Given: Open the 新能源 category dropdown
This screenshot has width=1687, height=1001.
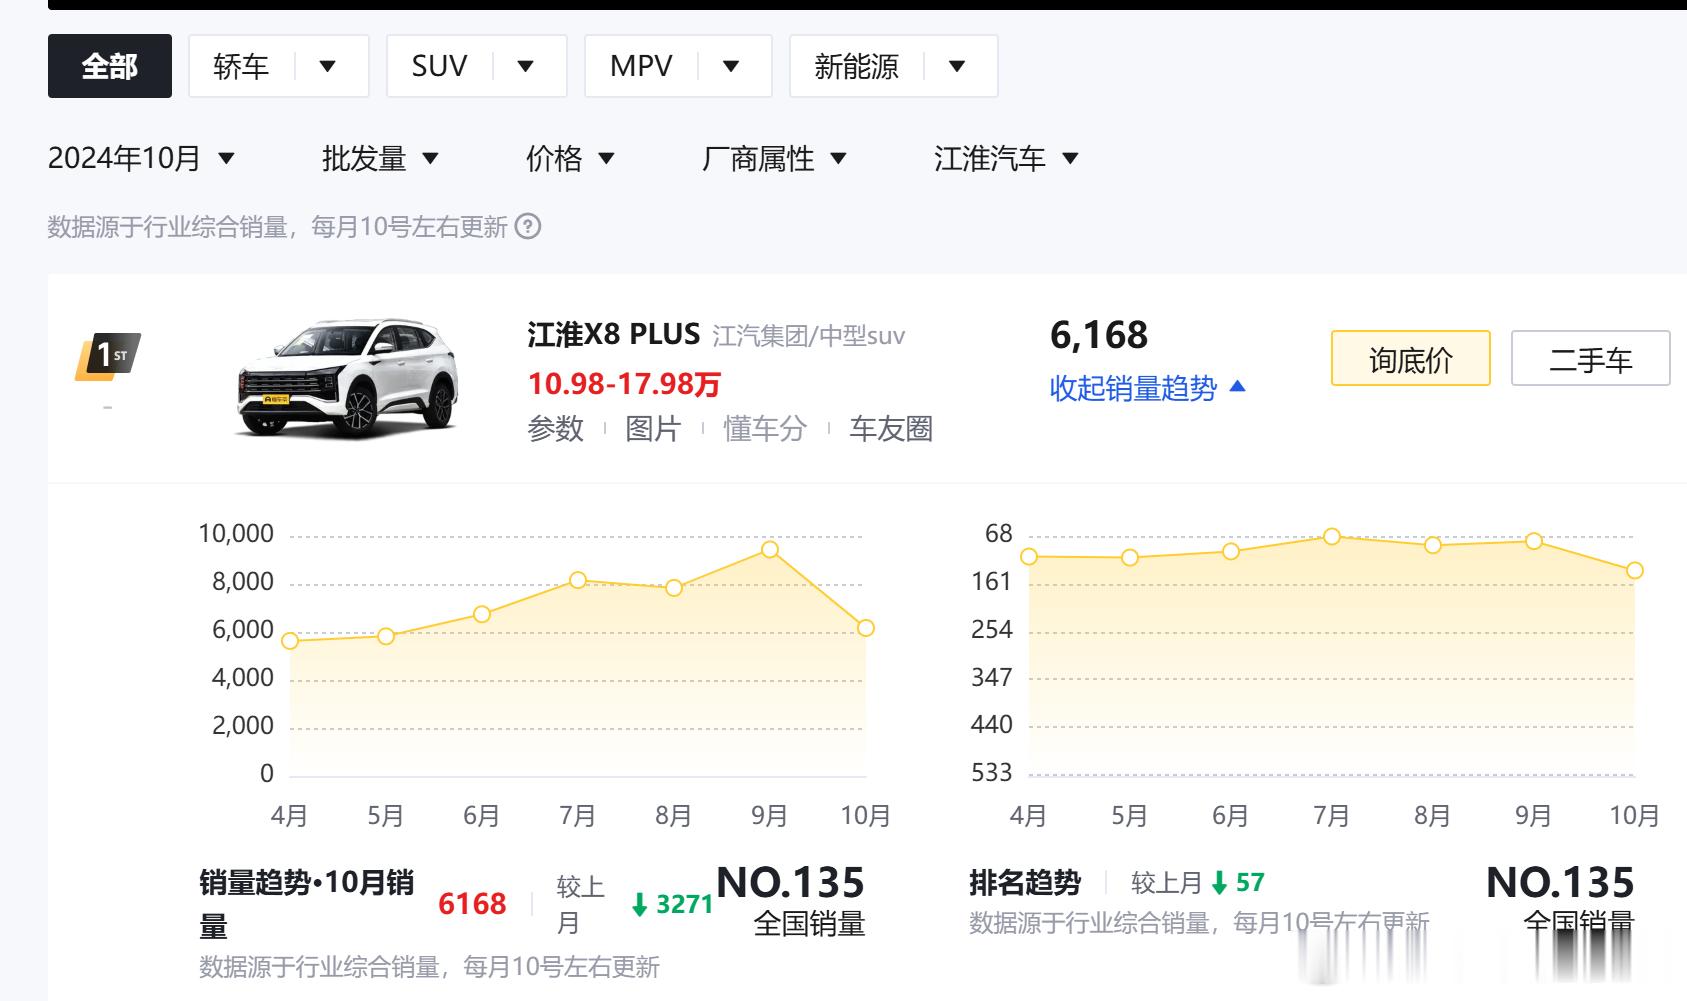Looking at the screenshot, I should (x=894, y=66).
